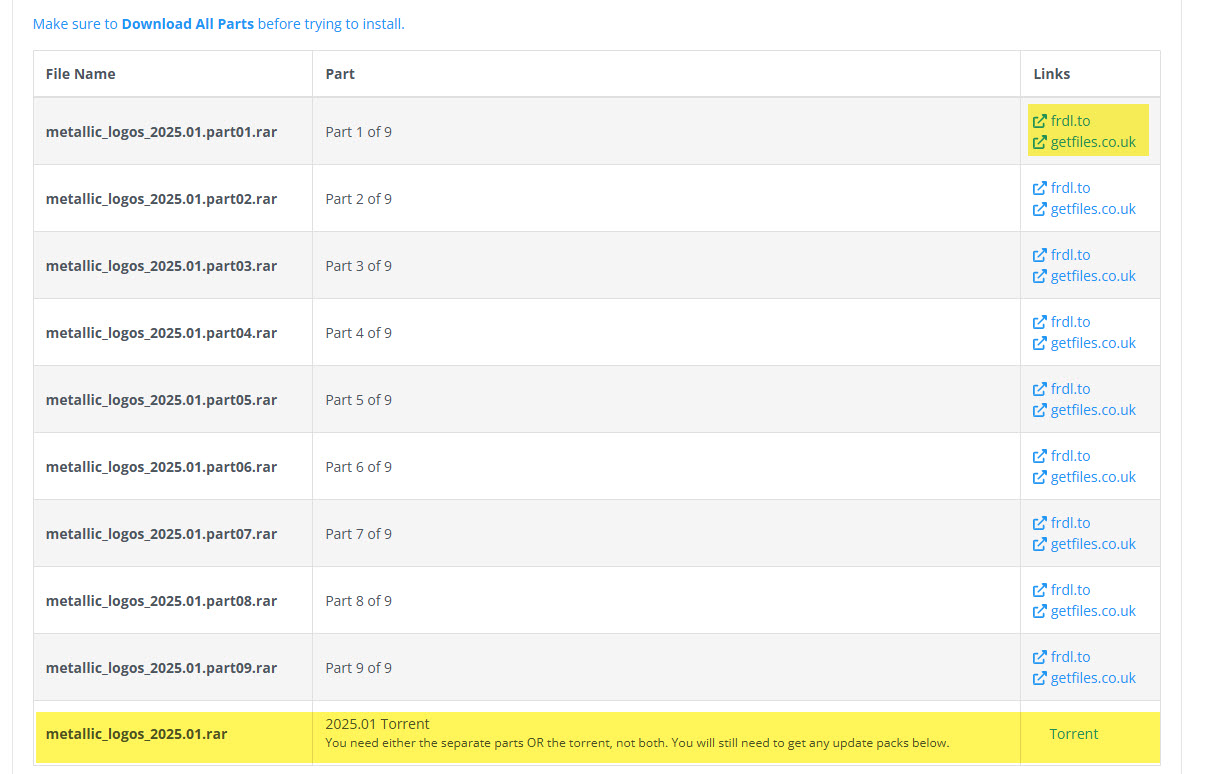Click external link icon beside part01 frdl.to
The image size is (1224, 774).
1039,121
